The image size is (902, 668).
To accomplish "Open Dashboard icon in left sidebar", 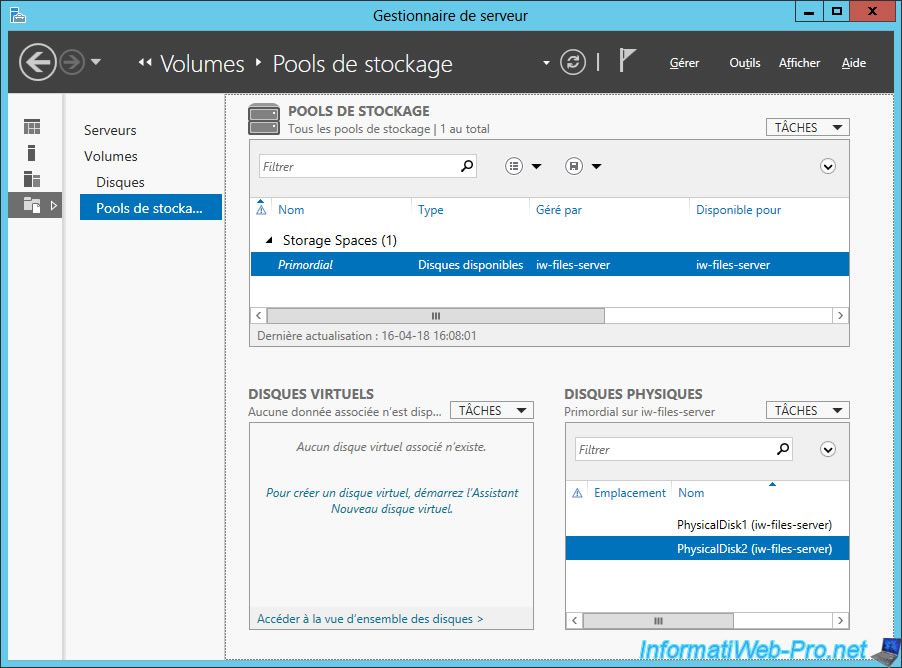I will 32,127.
